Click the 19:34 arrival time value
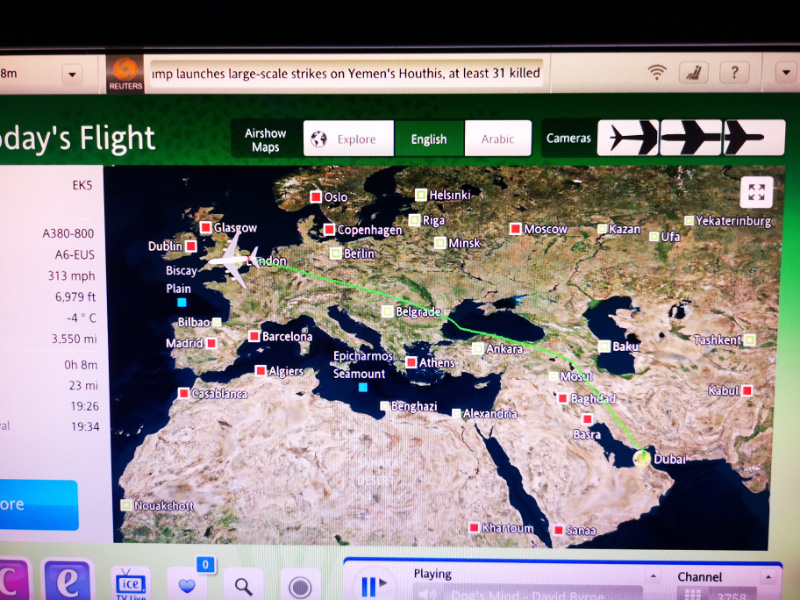Screen dimensions: 800x600 point(85,427)
